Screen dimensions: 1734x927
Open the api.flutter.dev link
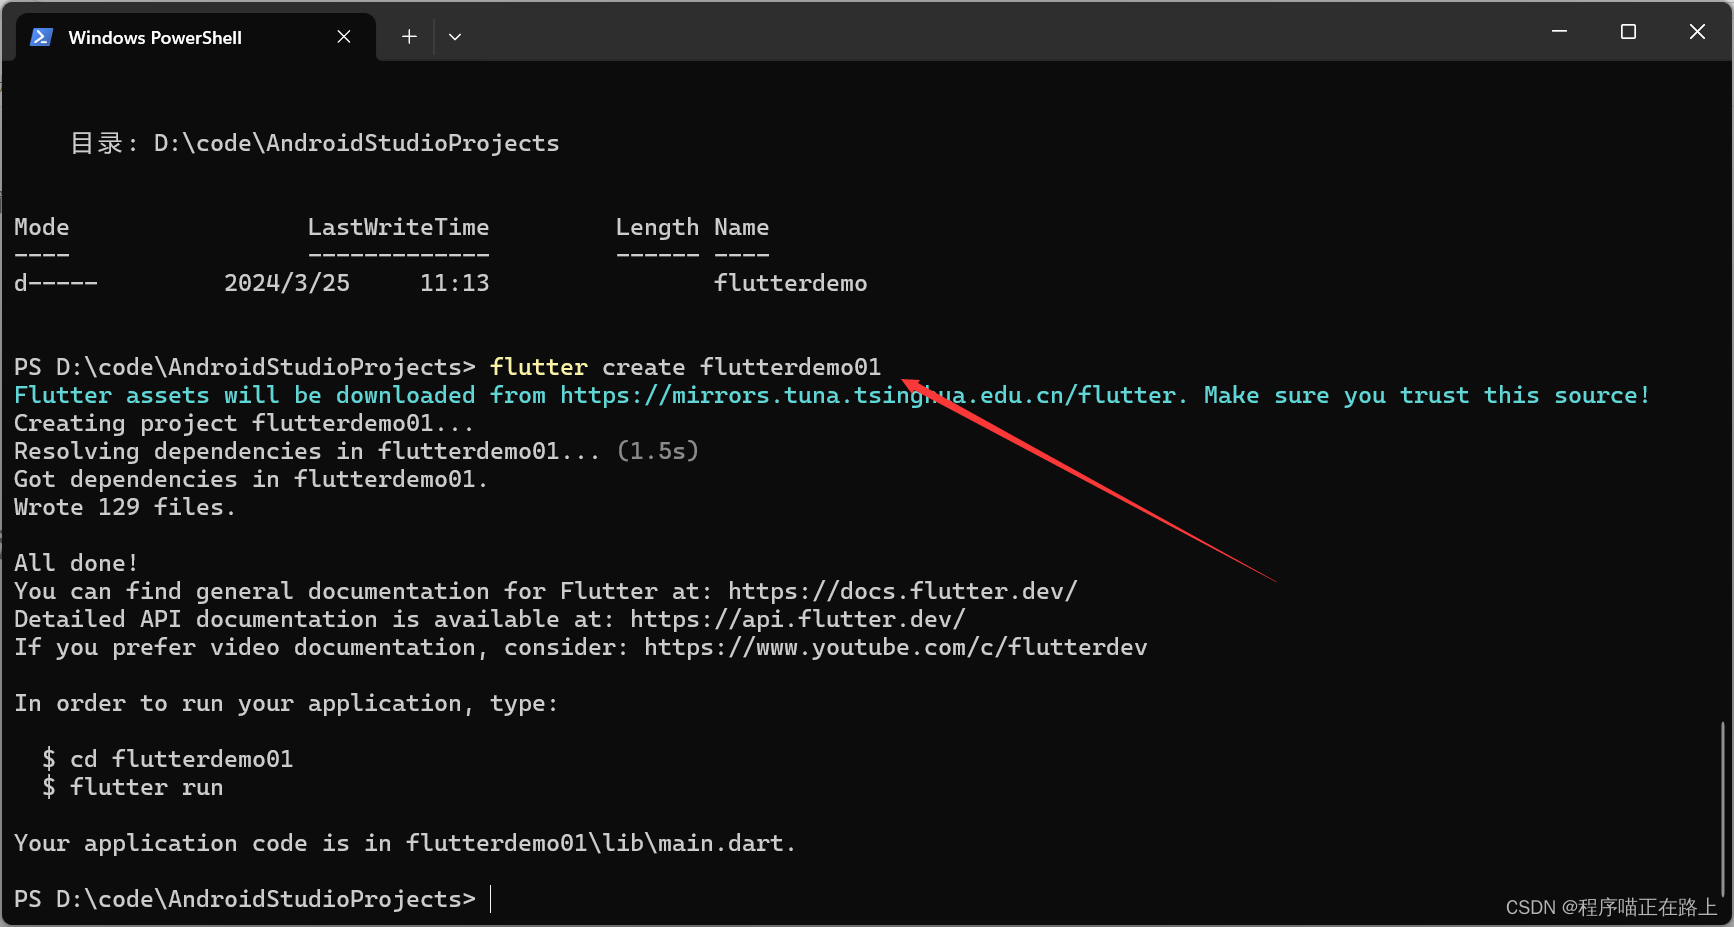coord(798,620)
